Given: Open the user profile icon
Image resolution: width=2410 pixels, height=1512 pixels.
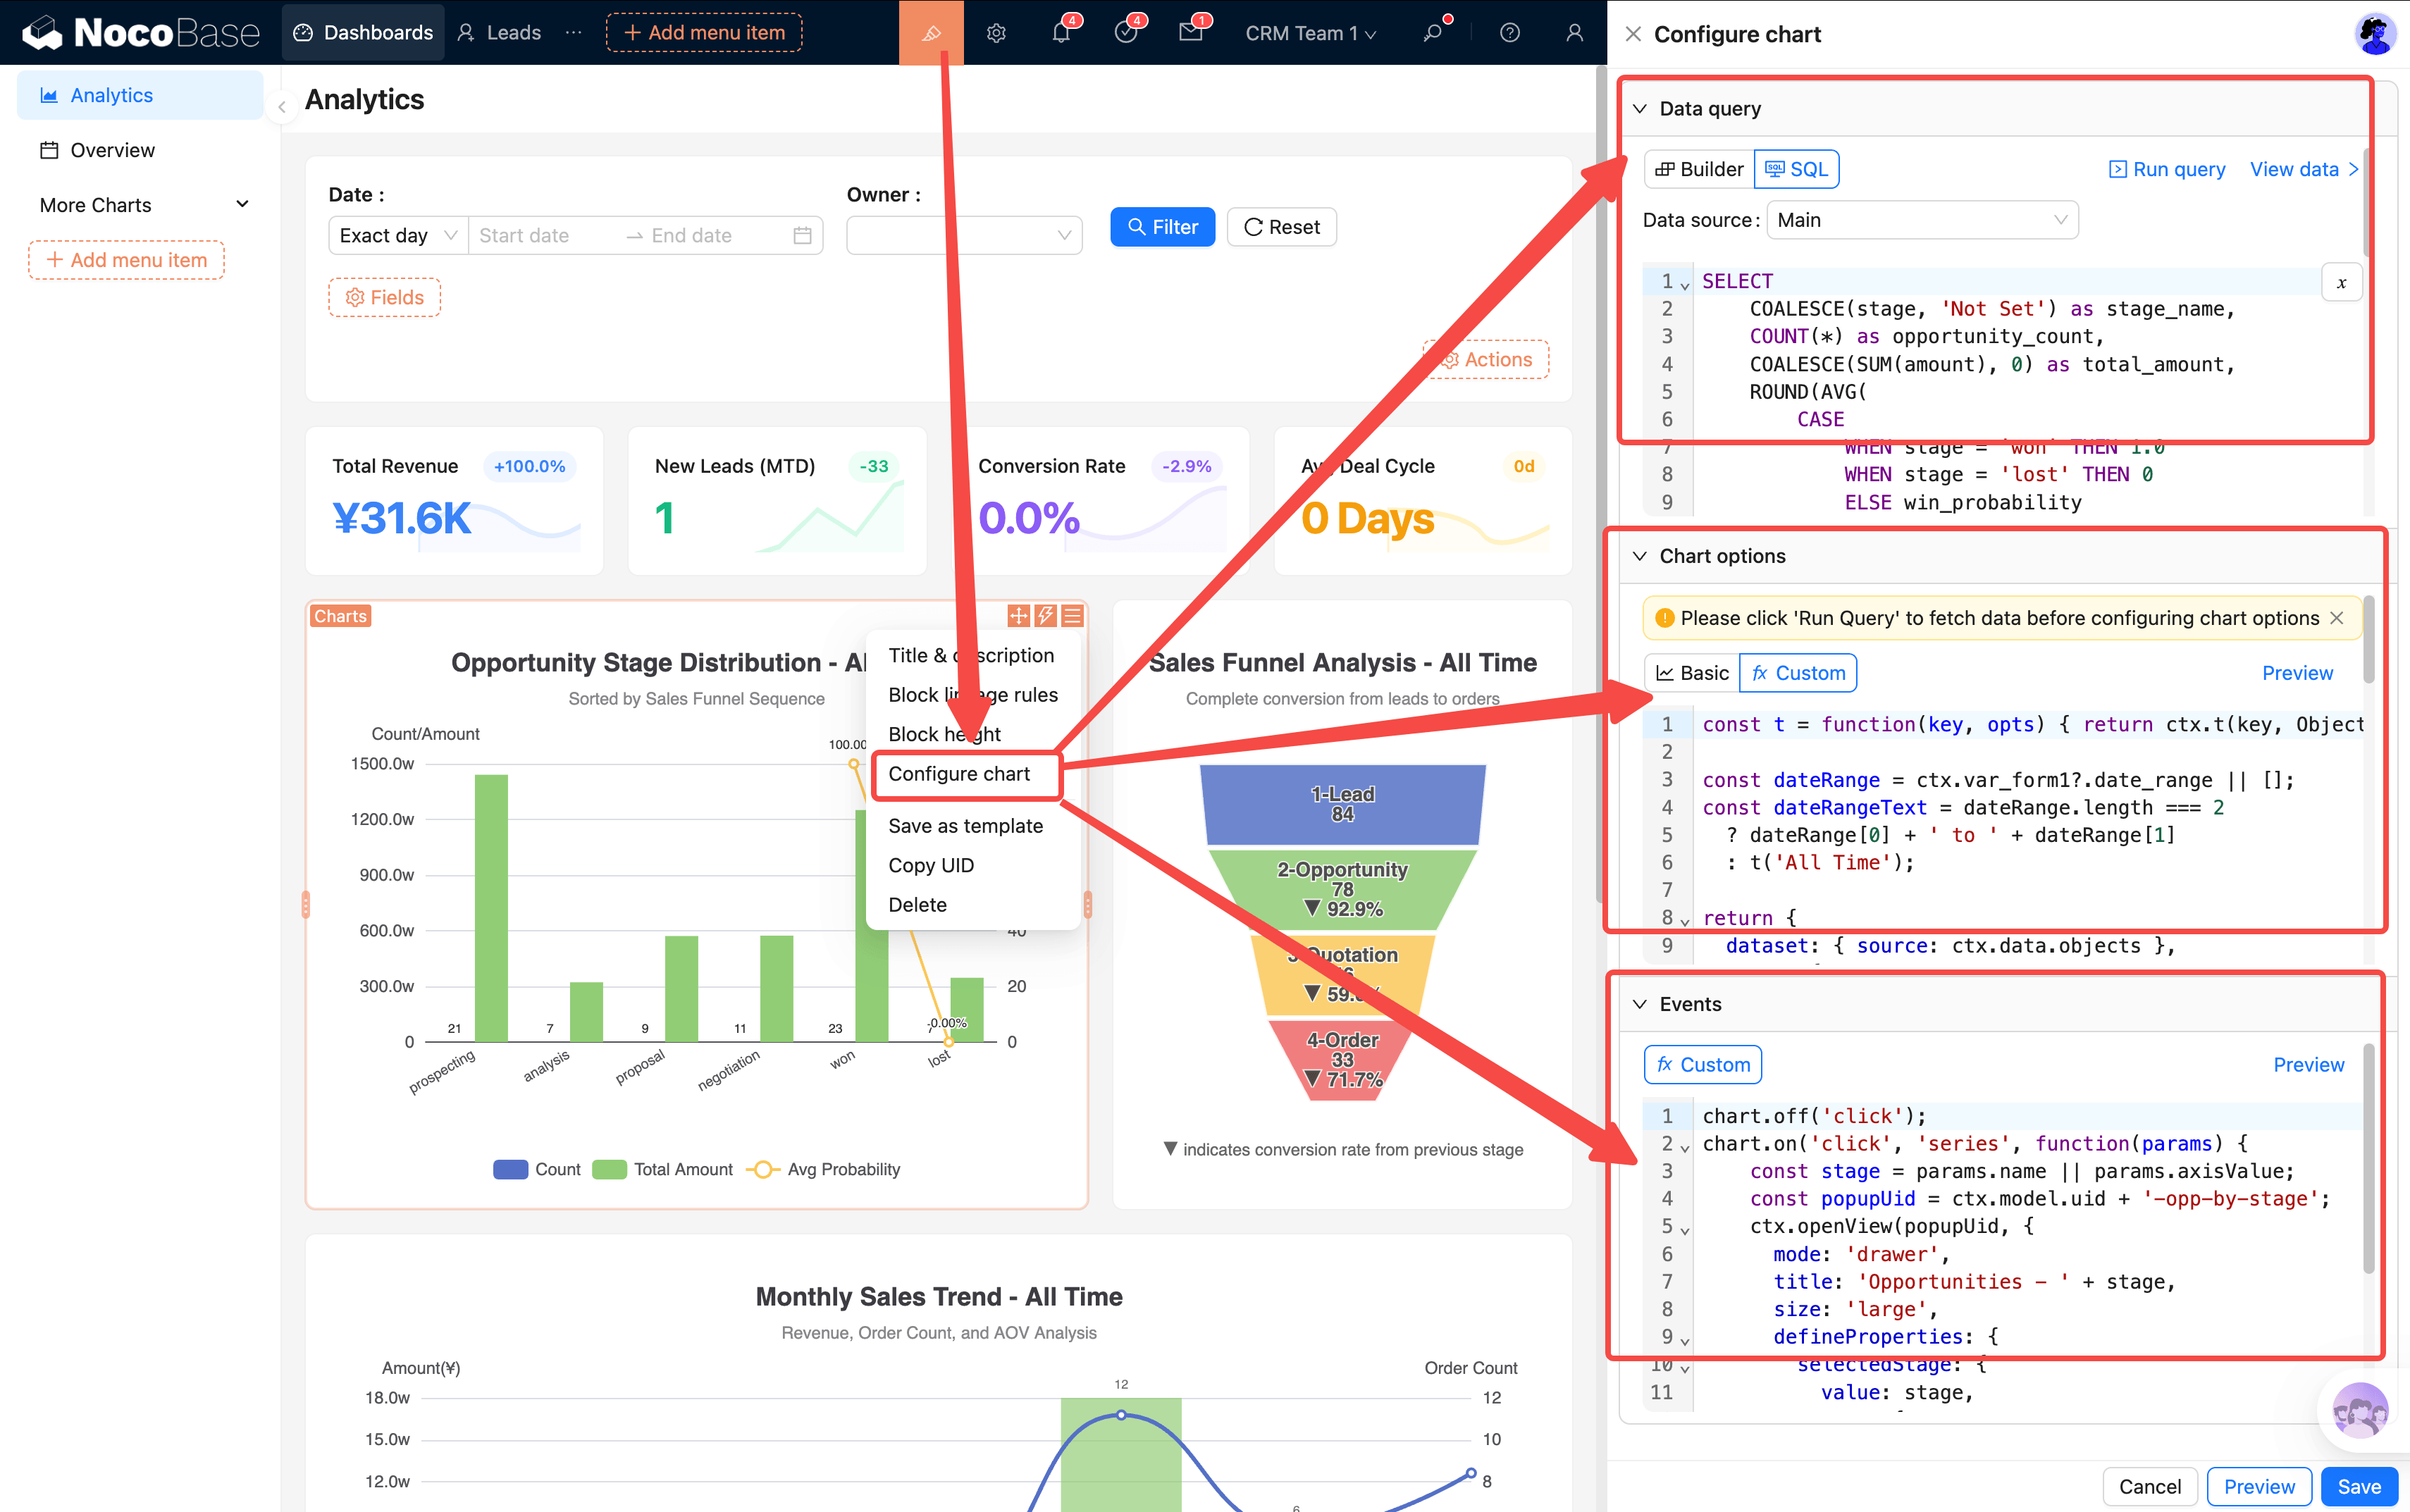Looking at the screenshot, I should (x=1574, y=33).
